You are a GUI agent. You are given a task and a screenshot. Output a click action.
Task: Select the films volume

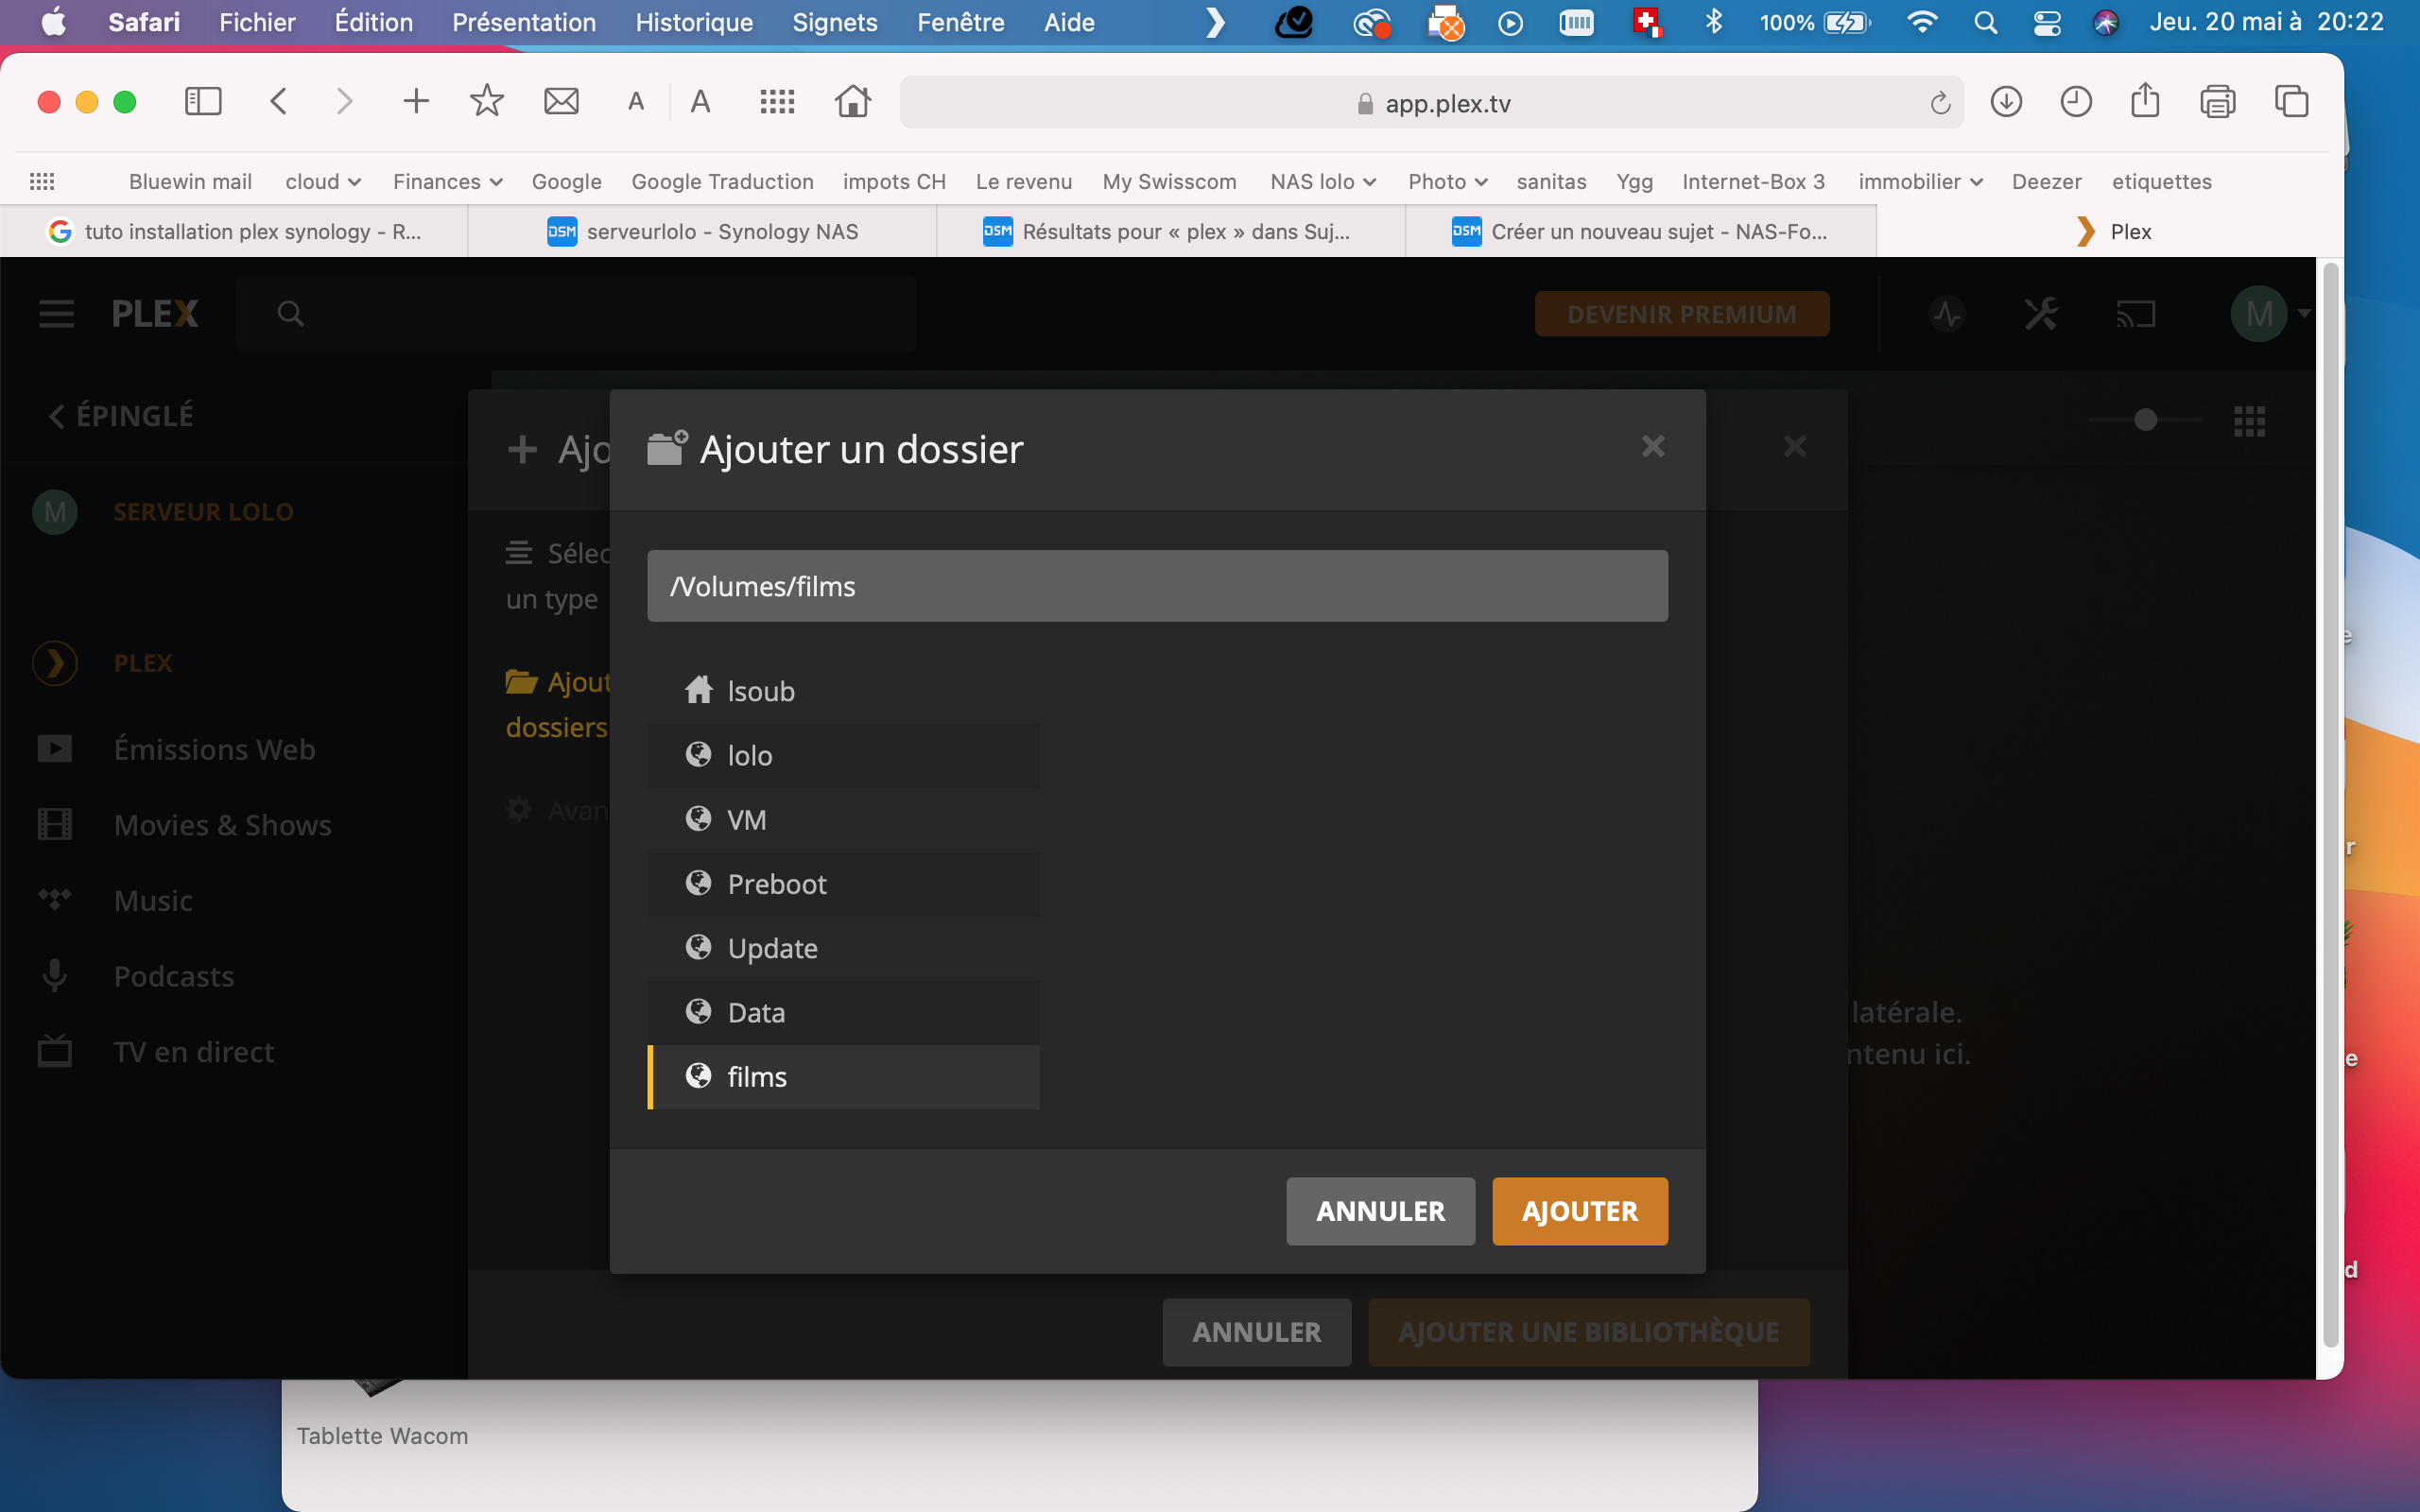pyautogui.click(x=843, y=1077)
